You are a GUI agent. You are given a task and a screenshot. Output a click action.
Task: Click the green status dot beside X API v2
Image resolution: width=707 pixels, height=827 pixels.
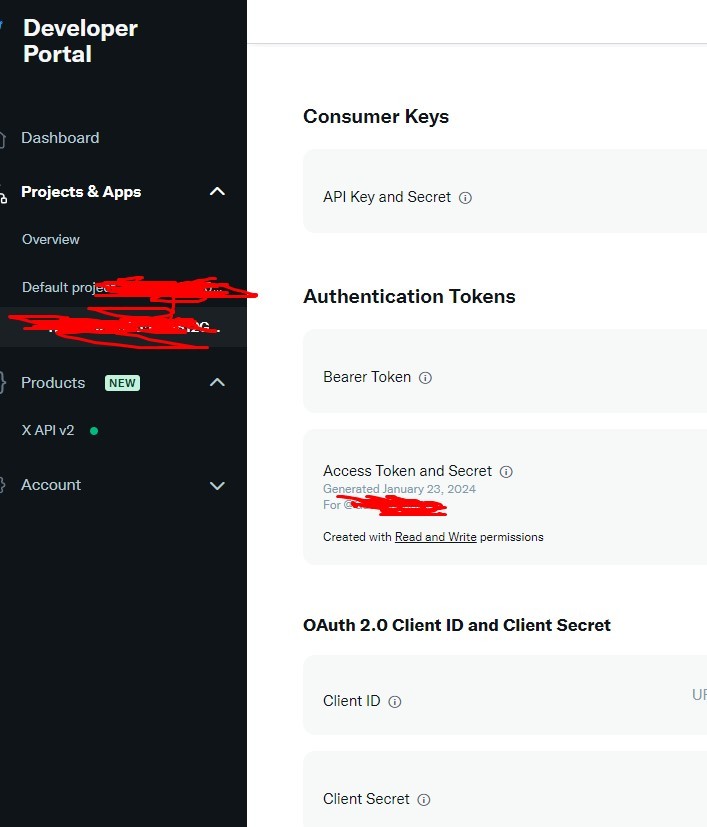94,431
